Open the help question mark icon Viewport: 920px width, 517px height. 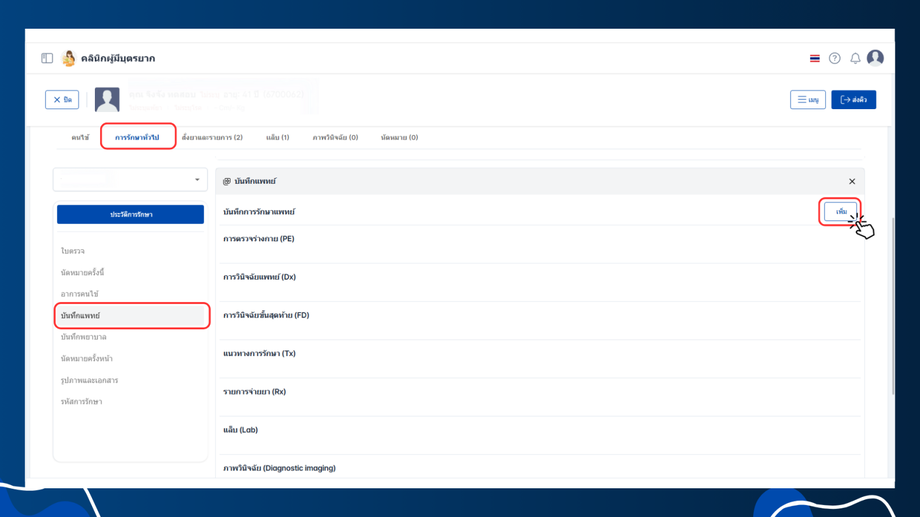click(x=834, y=58)
